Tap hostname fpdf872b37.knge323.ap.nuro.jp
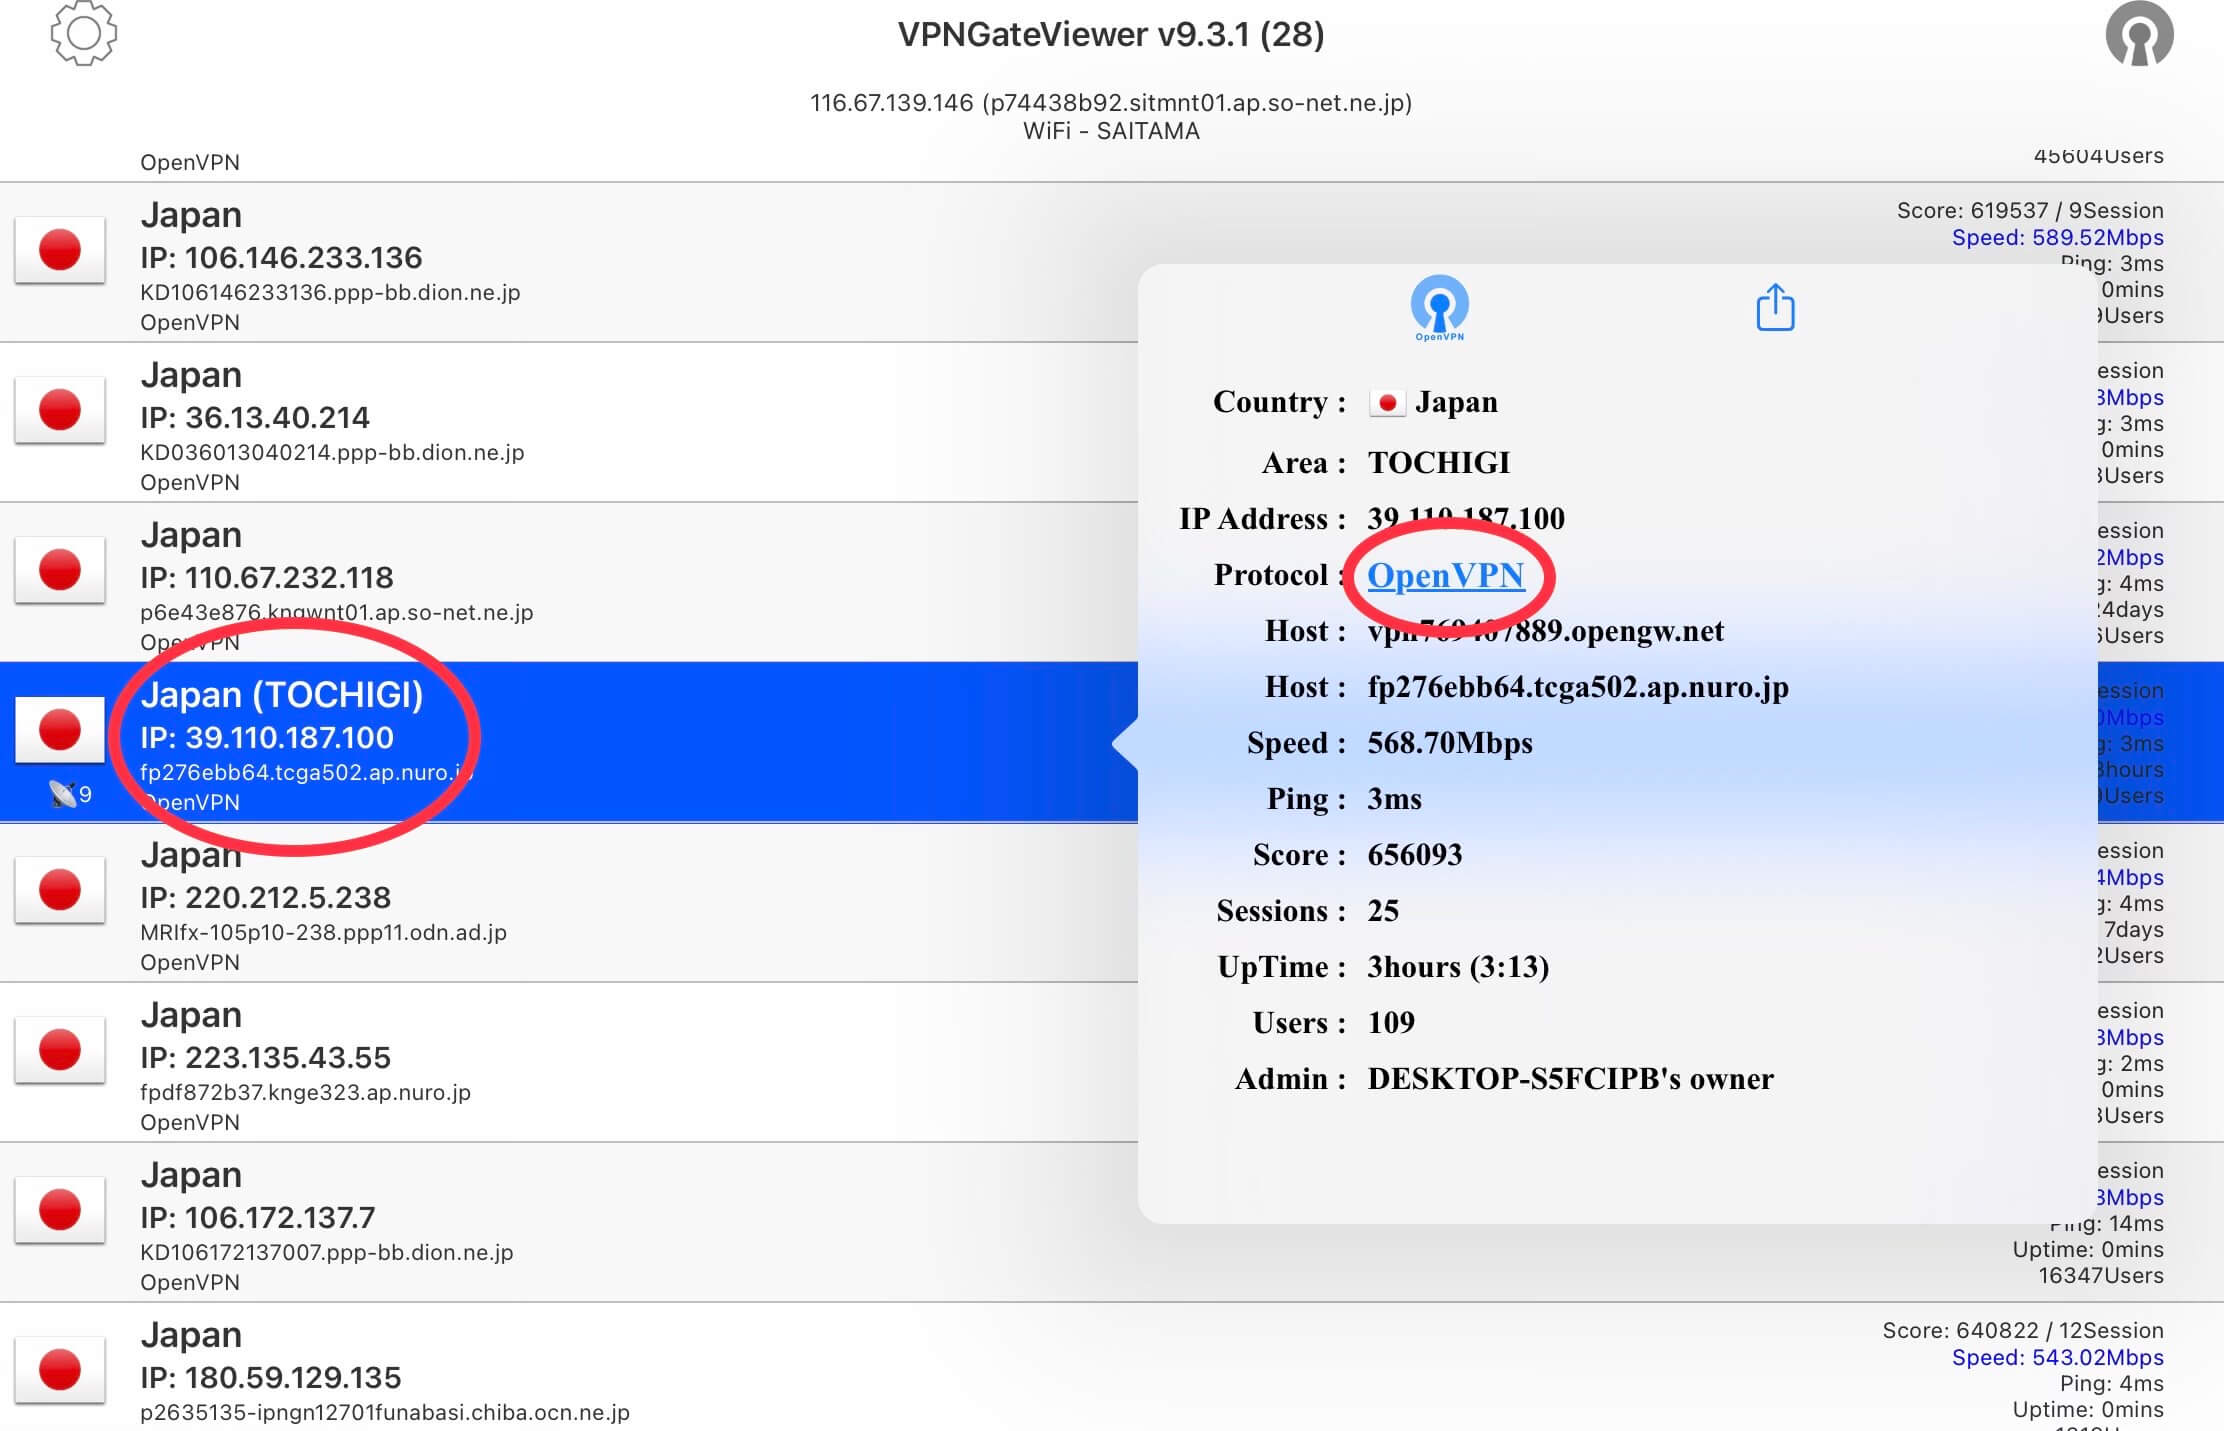This screenshot has width=2224, height=1431. (x=305, y=1092)
